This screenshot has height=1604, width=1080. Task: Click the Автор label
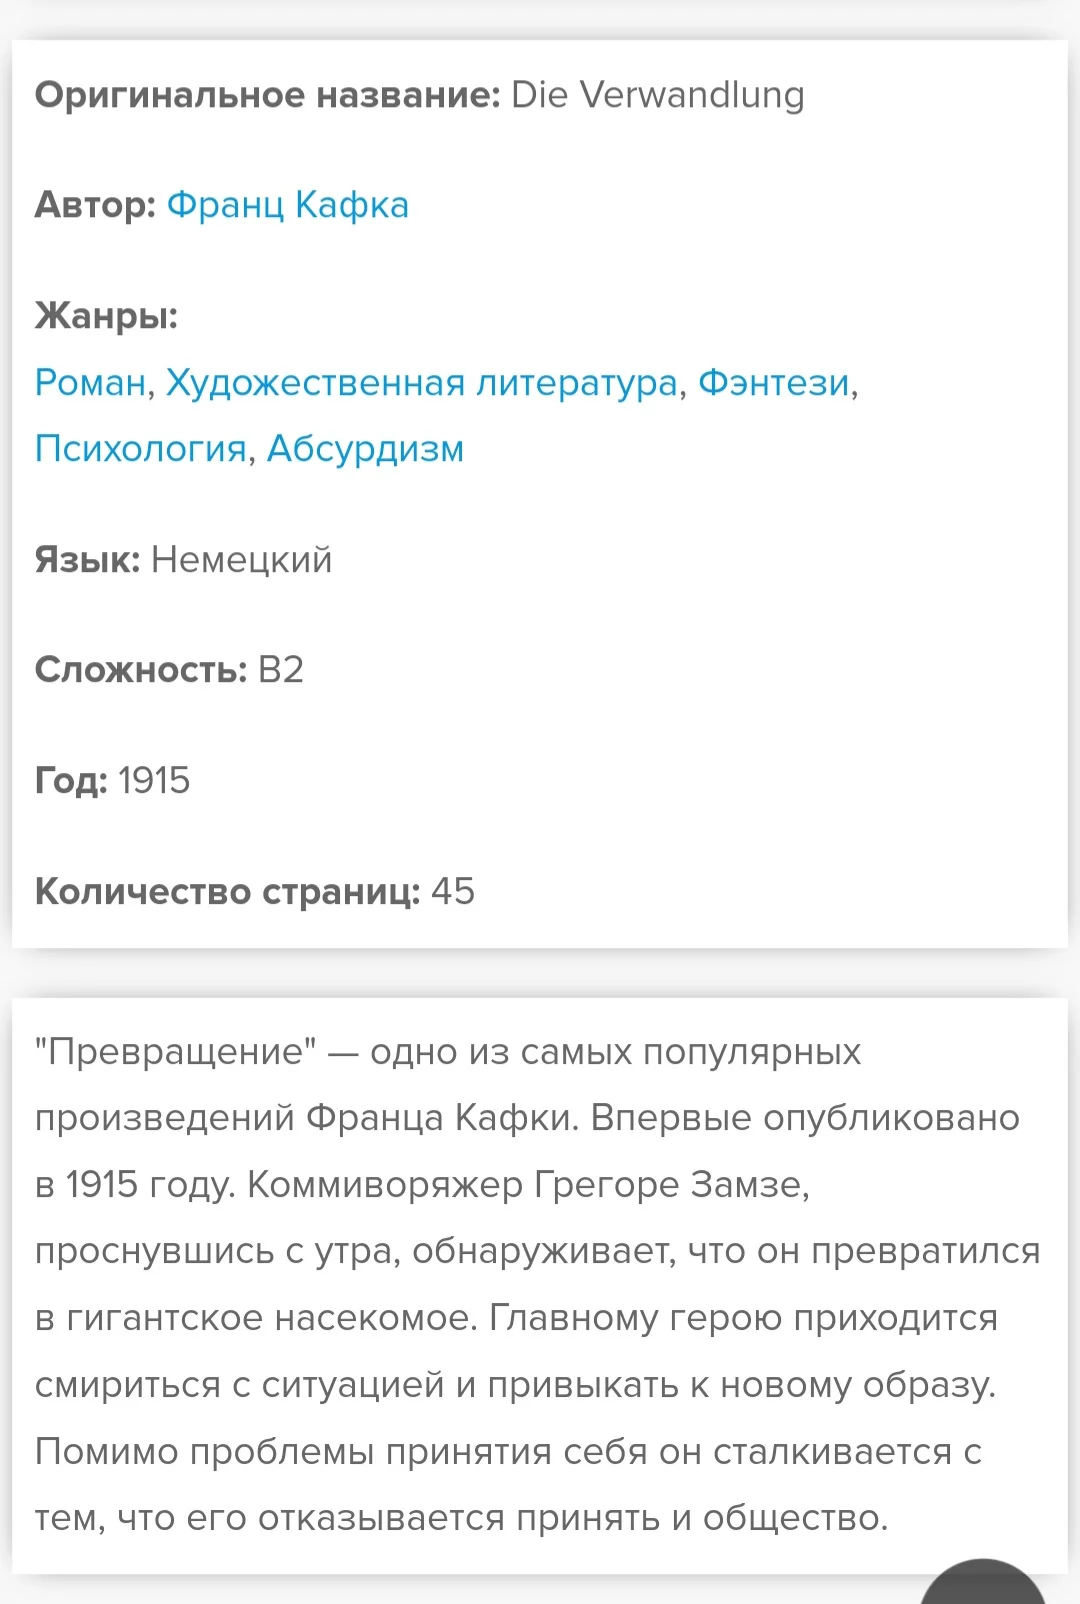(x=95, y=205)
